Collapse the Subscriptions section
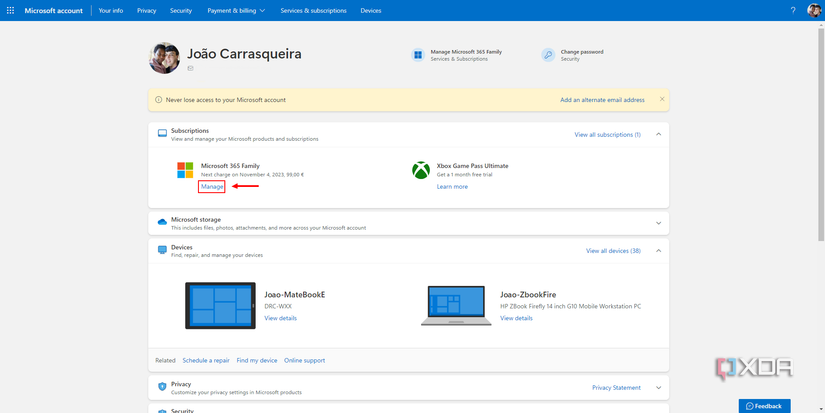Image resolution: width=825 pixels, height=413 pixels. click(658, 134)
